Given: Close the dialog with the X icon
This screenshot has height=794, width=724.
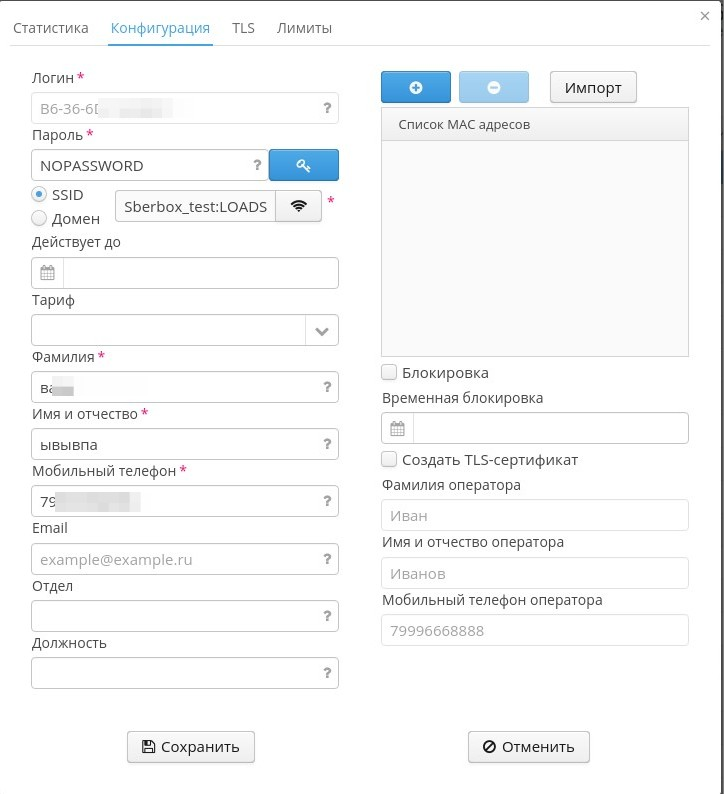Looking at the screenshot, I should pyautogui.click(x=704, y=16).
